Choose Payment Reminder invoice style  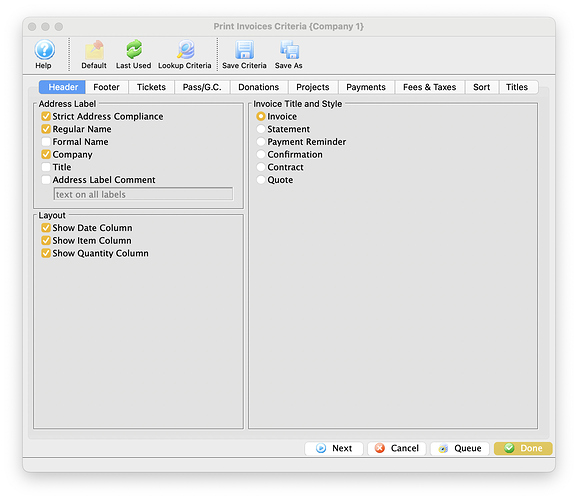pos(261,142)
